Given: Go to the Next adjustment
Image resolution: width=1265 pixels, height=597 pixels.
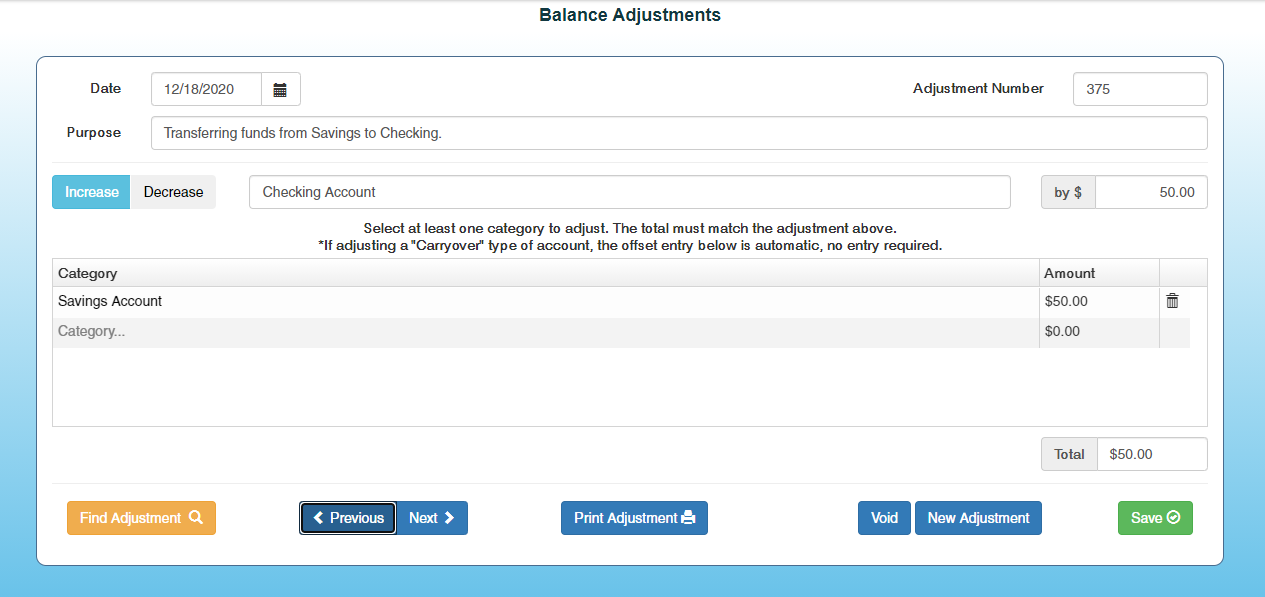Looking at the screenshot, I should [x=432, y=518].
